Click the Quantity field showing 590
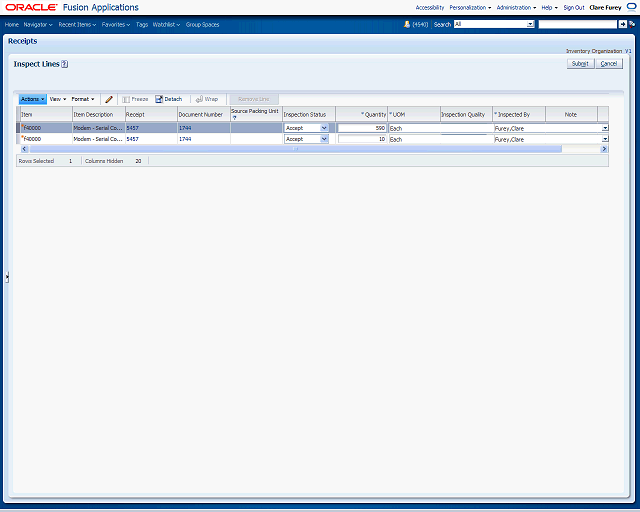Viewport: 640px width, 512px height. (x=362, y=128)
